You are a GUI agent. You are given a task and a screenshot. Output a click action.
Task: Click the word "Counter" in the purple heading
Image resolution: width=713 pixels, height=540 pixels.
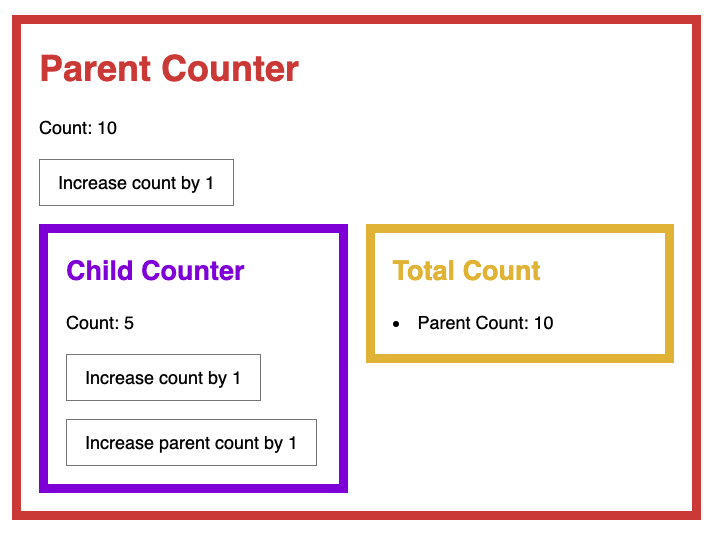(x=193, y=271)
